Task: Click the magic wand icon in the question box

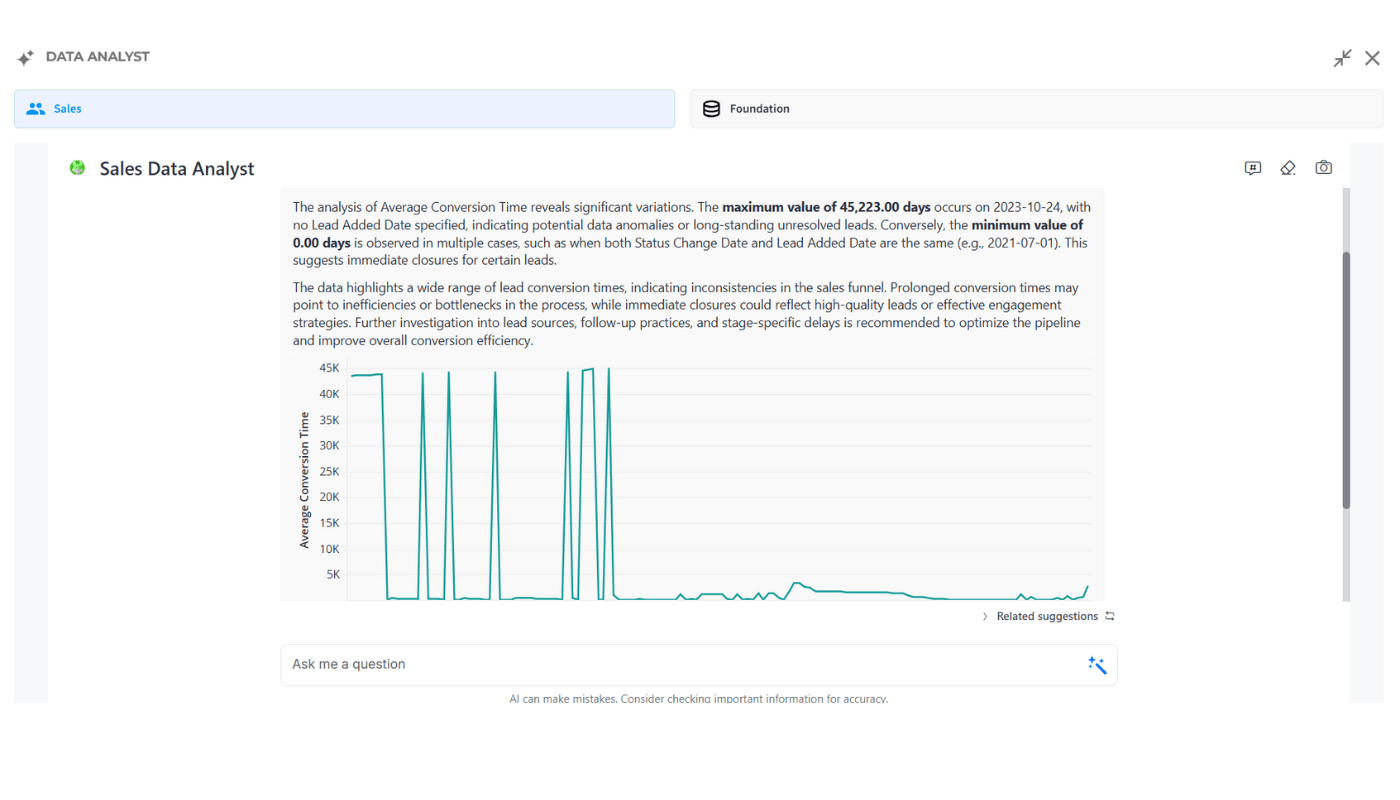Action: click(x=1097, y=665)
